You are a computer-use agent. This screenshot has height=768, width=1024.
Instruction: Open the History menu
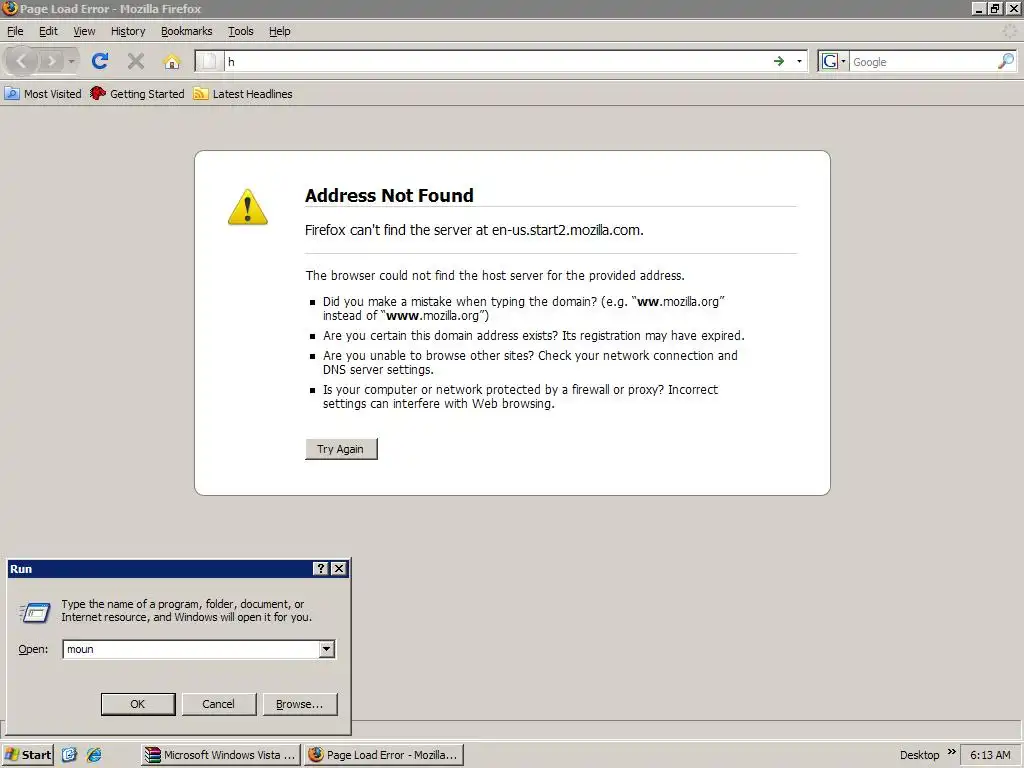[x=128, y=31]
